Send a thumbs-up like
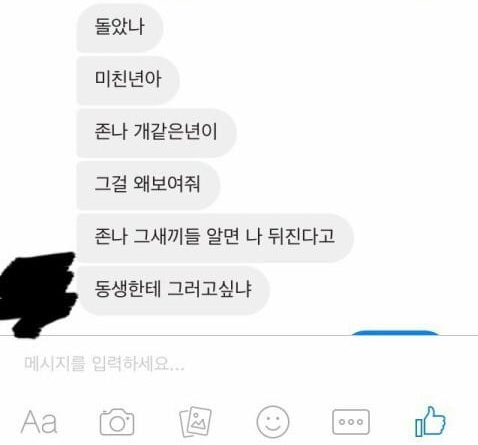 click(x=430, y=421)
